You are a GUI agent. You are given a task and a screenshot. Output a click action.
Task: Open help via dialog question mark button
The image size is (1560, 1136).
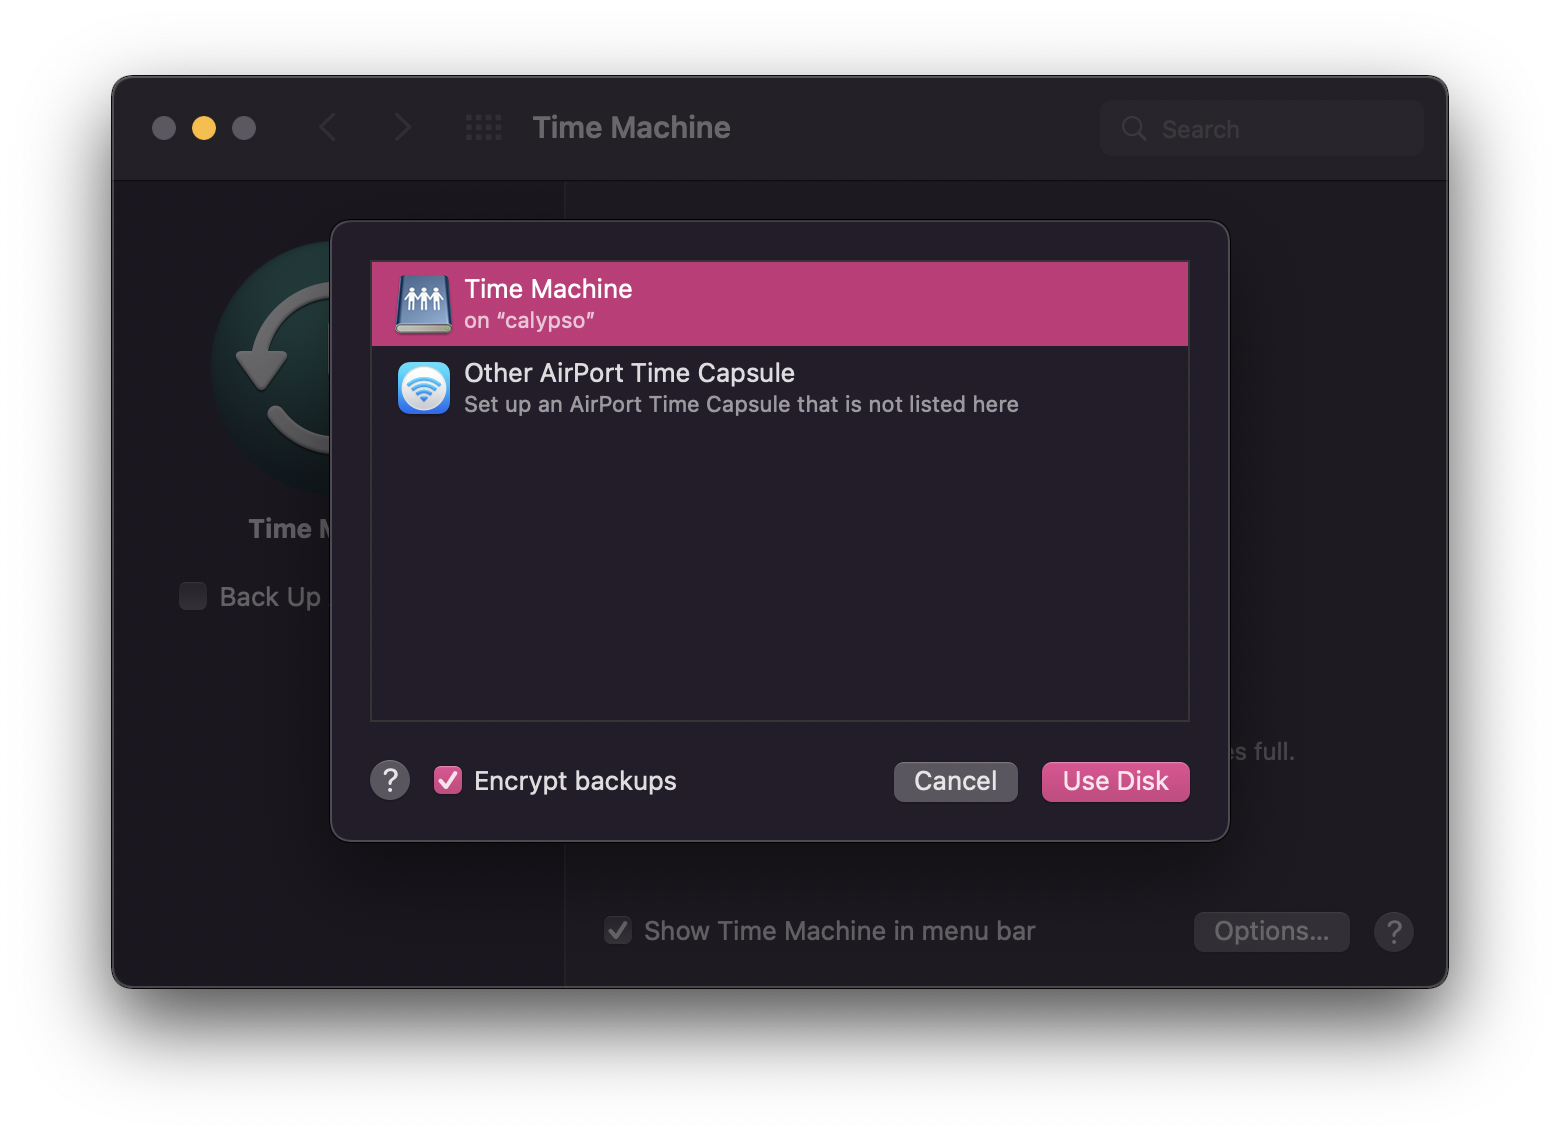390,780
